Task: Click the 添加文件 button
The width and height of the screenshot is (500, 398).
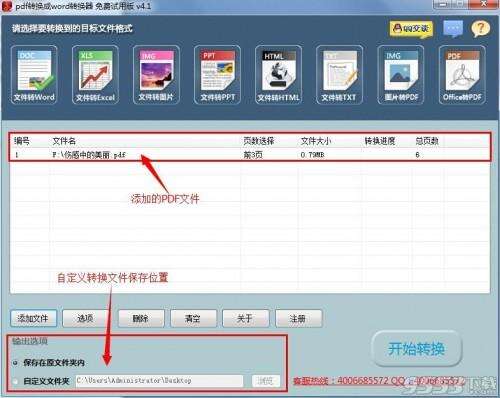Action: point(33,318)
